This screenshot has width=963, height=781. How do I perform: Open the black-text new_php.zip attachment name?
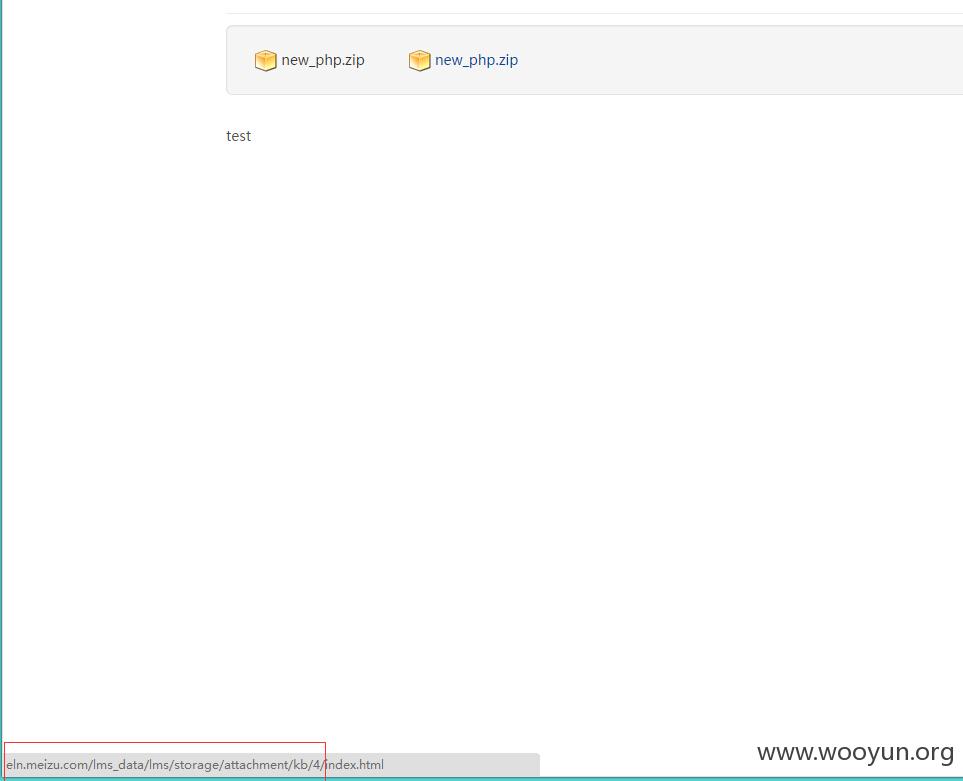point(323,60)
